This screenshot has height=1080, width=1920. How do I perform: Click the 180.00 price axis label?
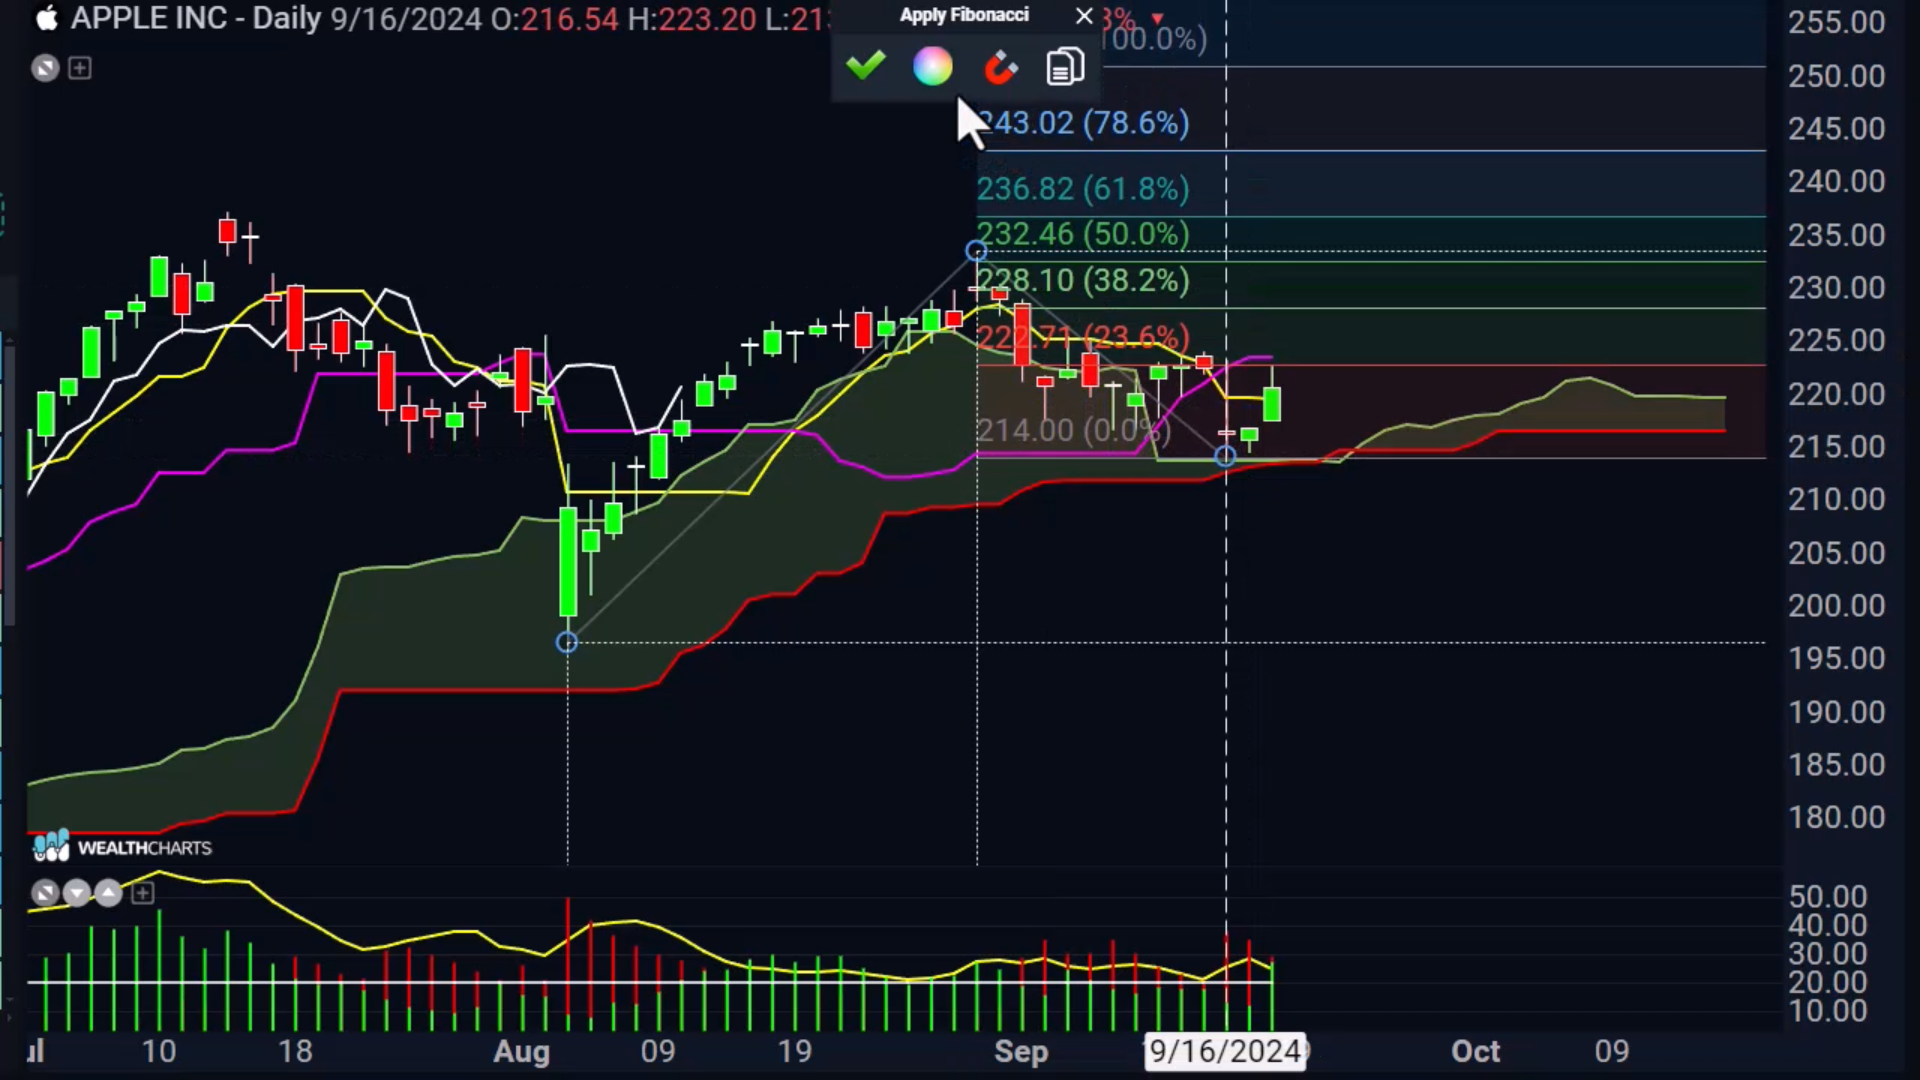pos(1836,818)
